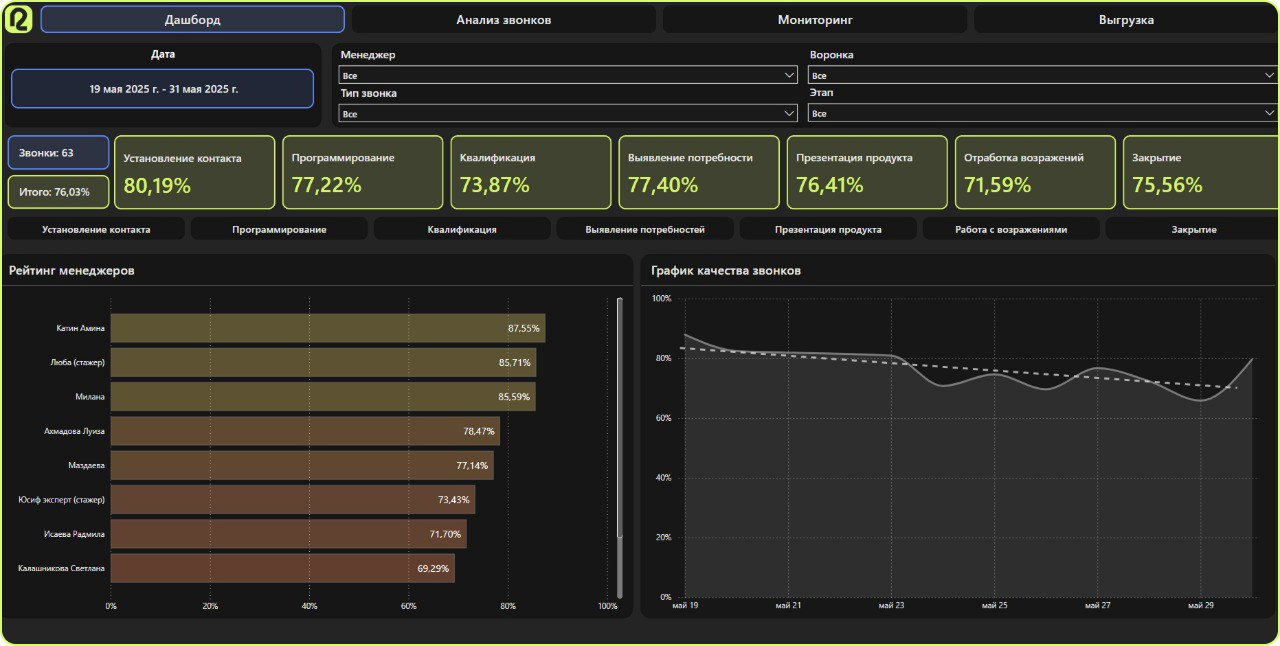Open the Тип звонка dropdown

pos(567,114)
